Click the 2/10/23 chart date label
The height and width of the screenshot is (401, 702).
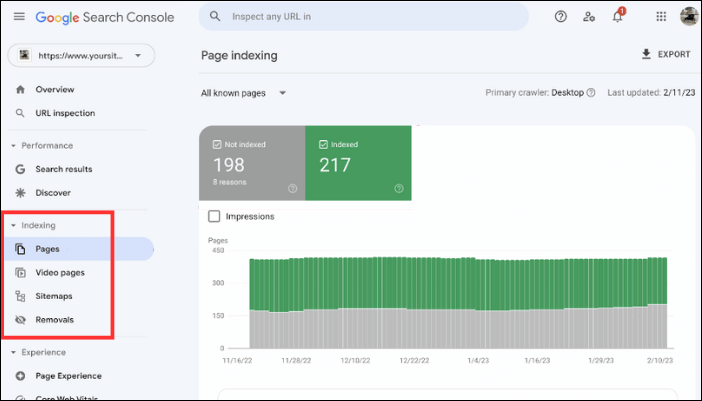click(x=660, y=360)
